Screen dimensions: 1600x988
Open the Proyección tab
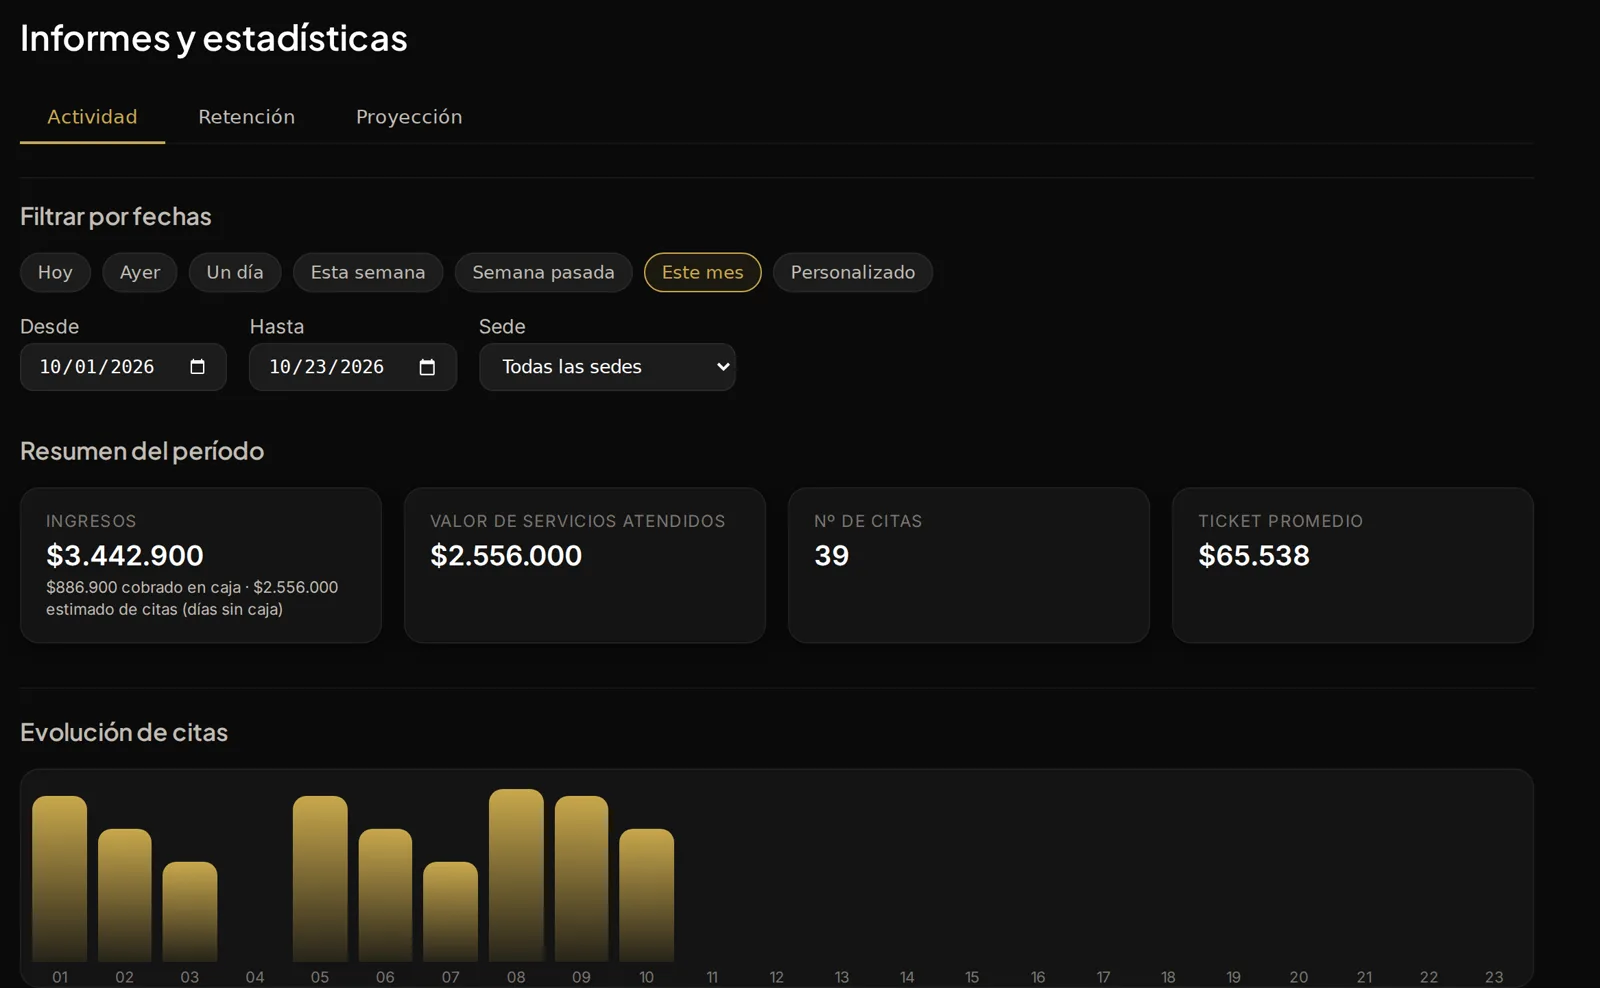pyautogui.click(x=409, y=117)
